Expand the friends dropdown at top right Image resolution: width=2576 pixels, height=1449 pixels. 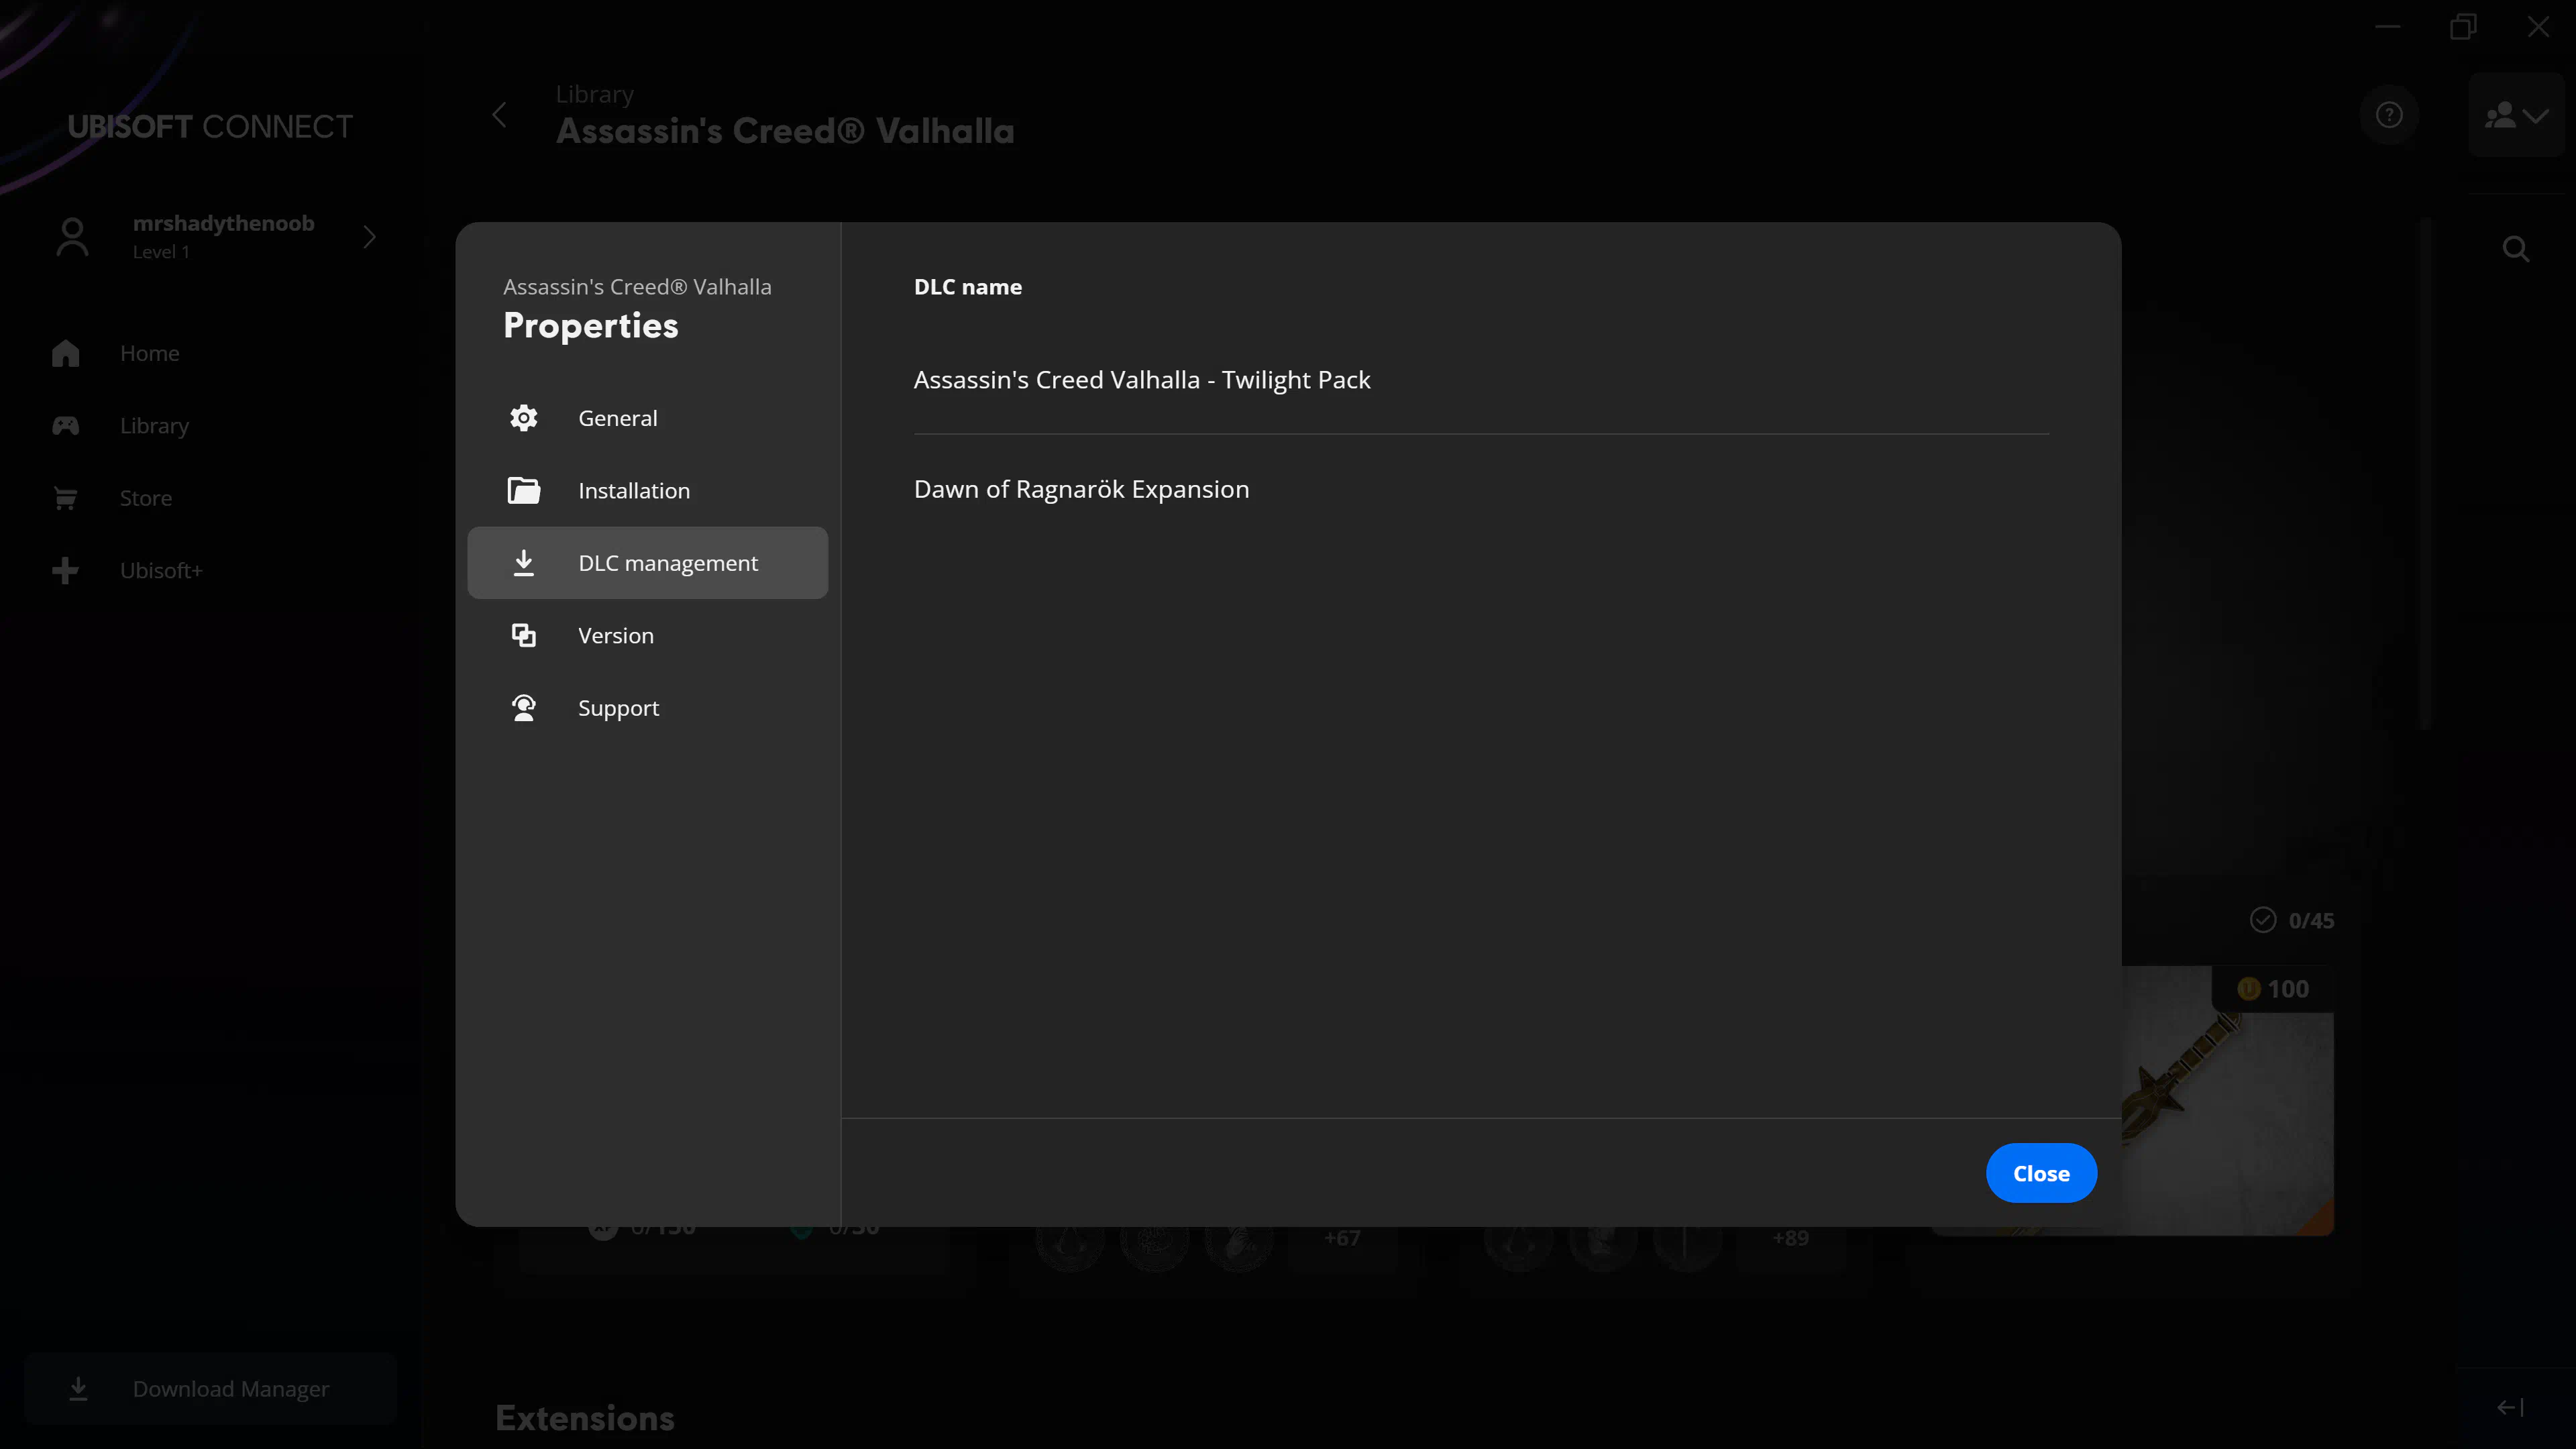tap(2516, 115)
